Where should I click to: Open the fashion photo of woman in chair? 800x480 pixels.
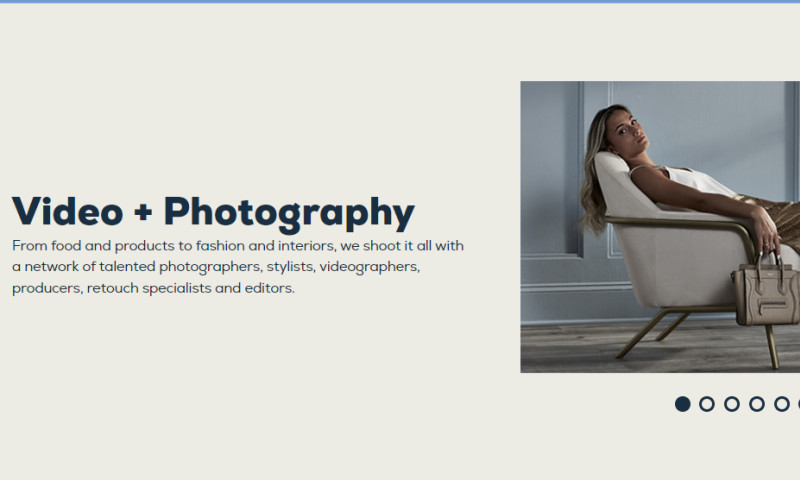click(660, 226)
